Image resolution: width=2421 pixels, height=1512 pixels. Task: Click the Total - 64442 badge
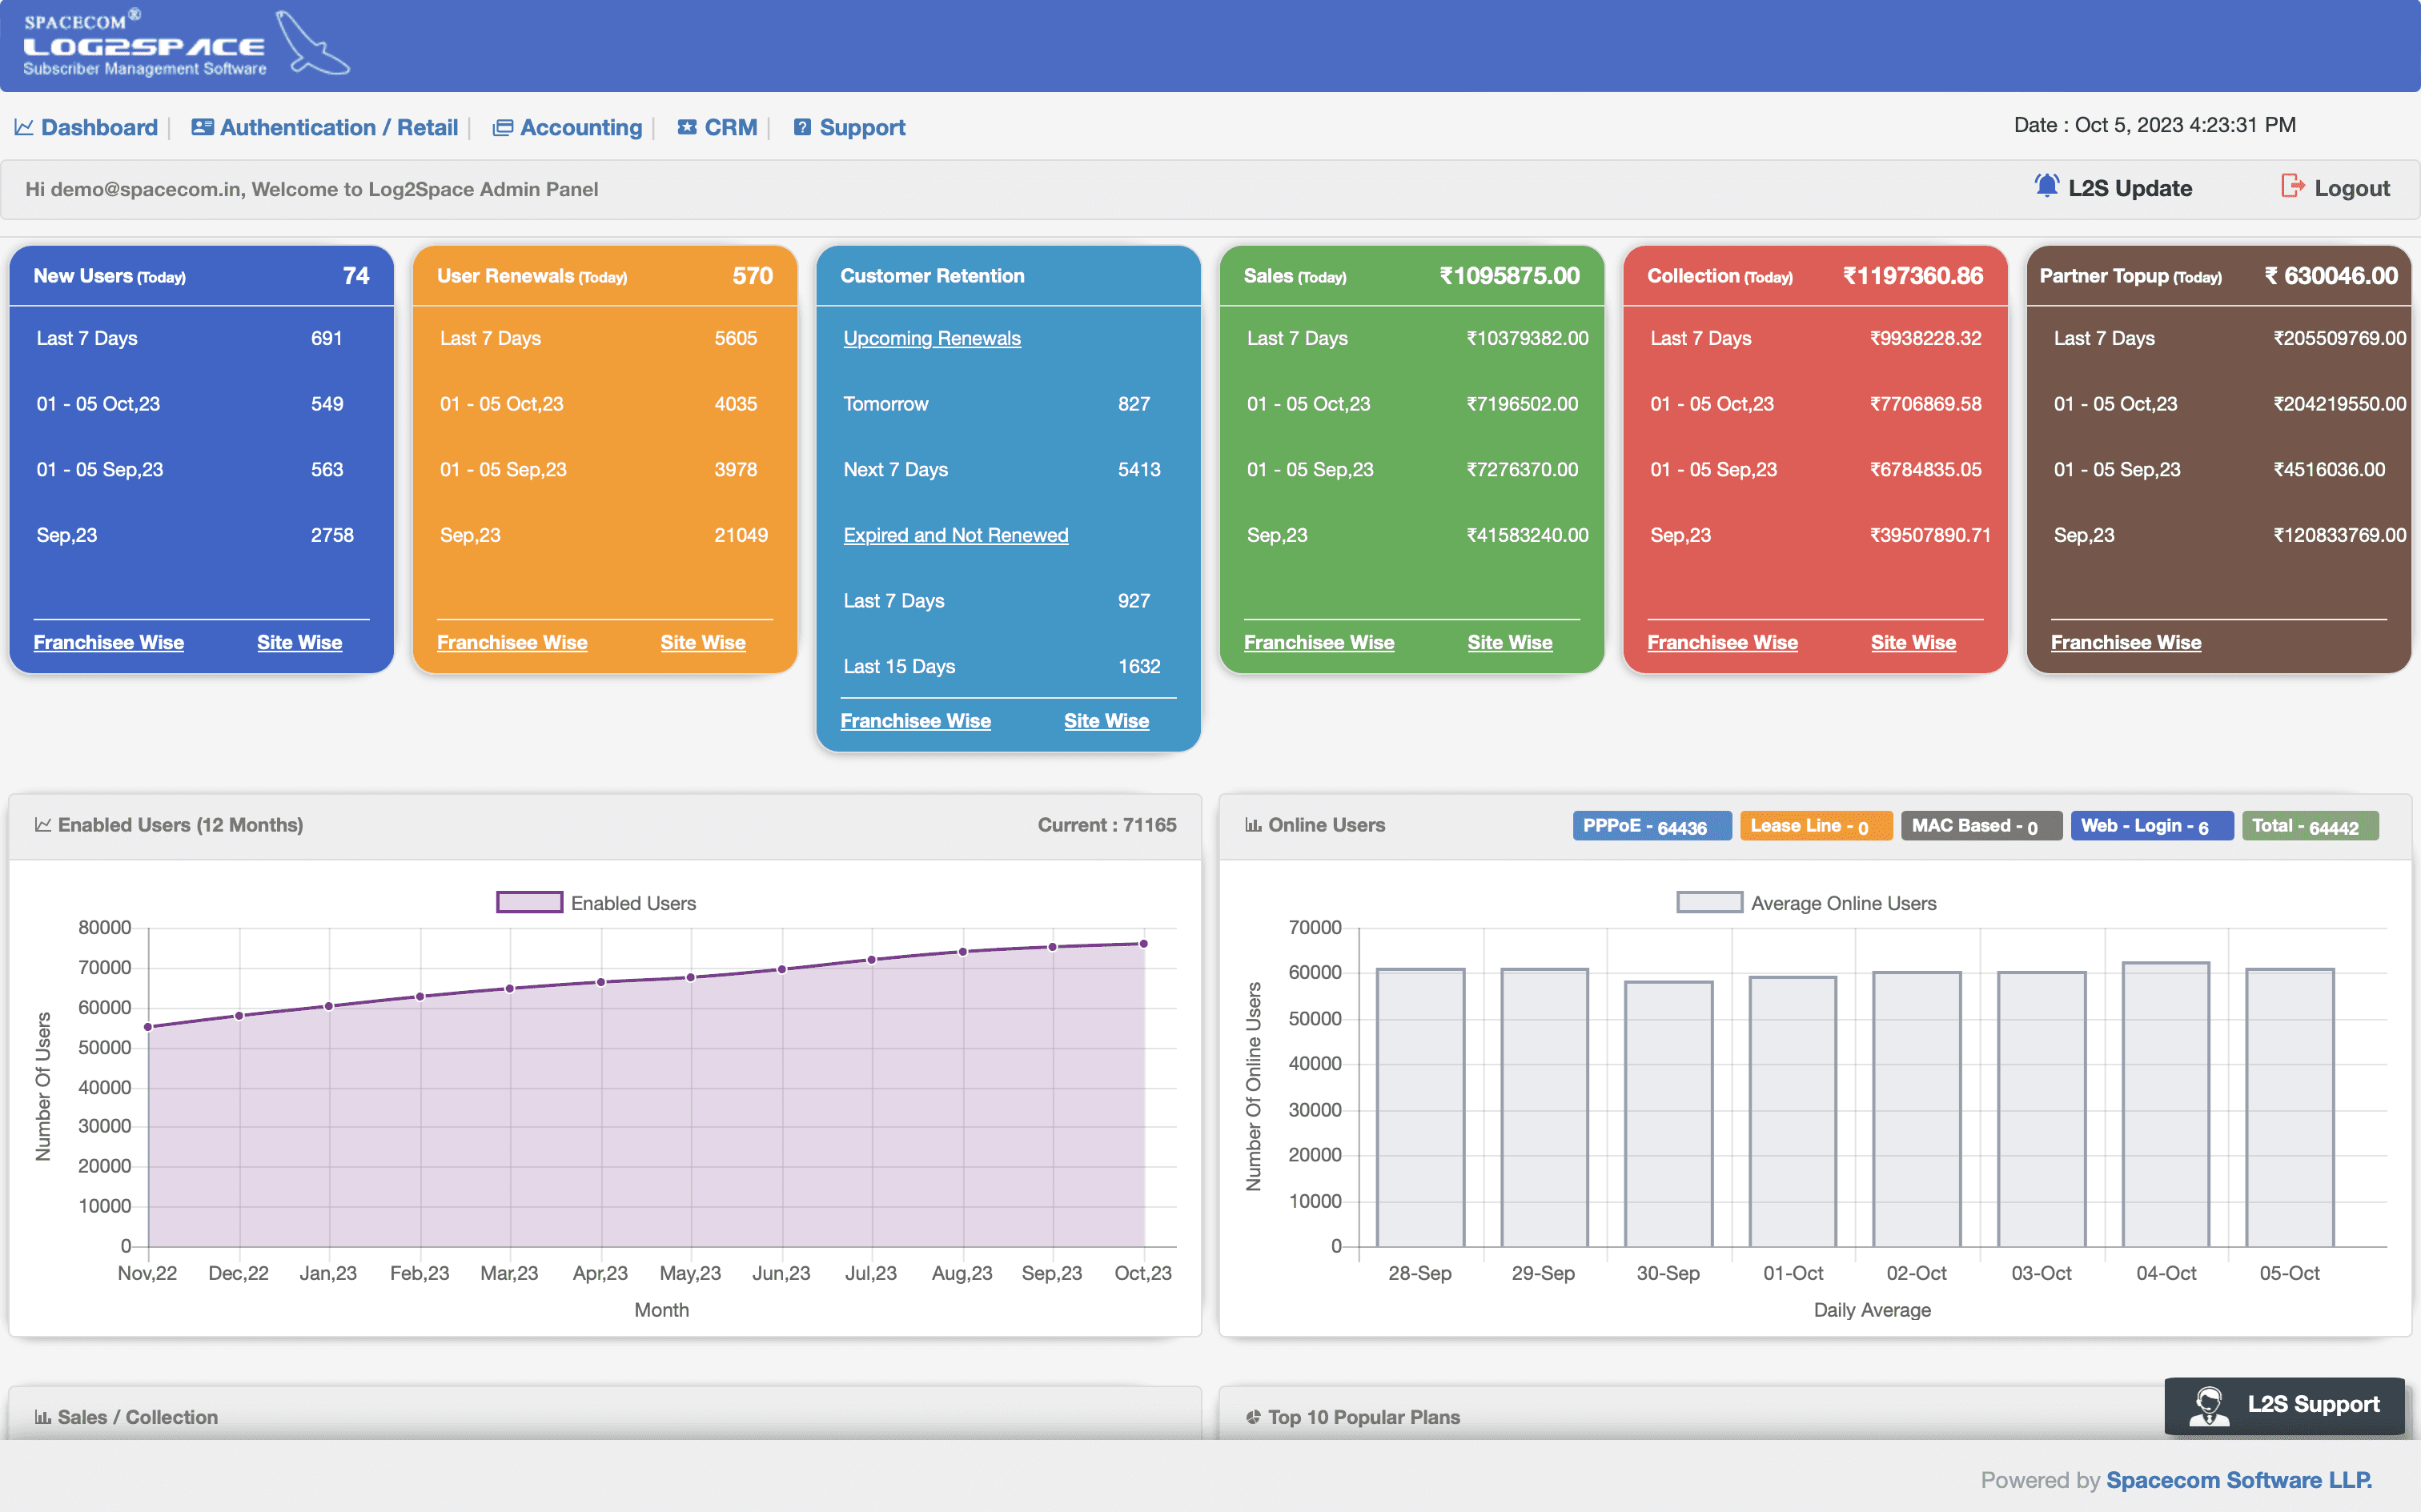(2310, 826)
